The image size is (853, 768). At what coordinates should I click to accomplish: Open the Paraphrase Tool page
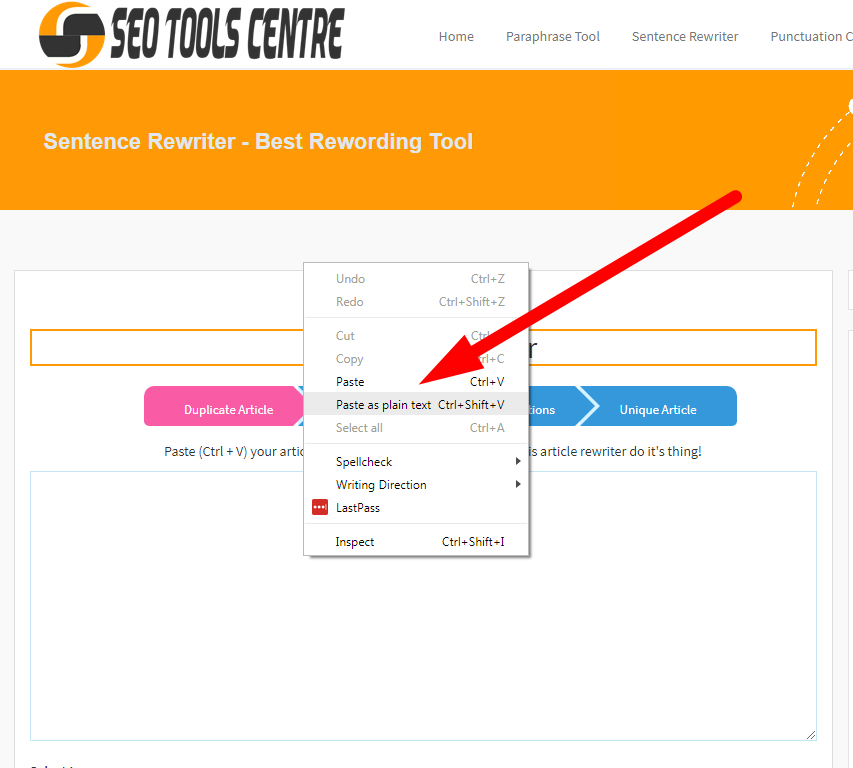tap(552, 36)
